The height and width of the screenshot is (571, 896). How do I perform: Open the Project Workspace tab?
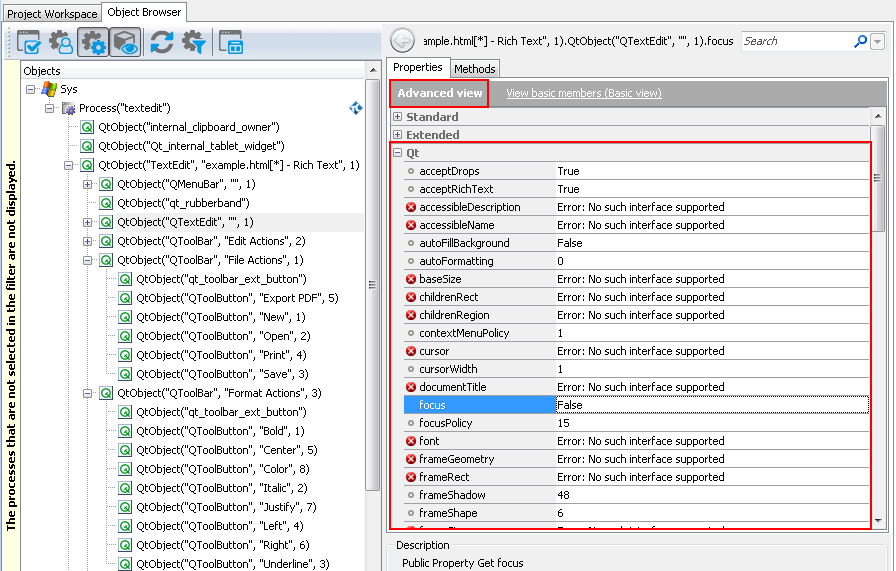(52, 13)
